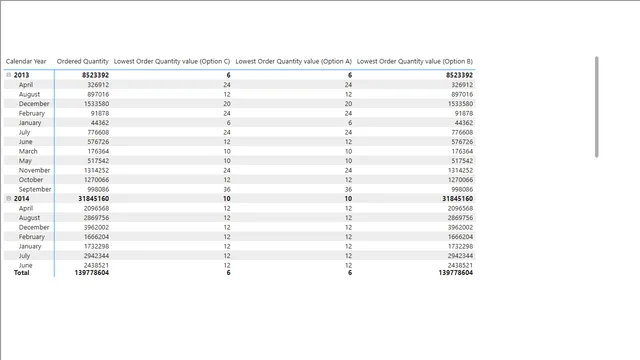Click Ordered Quantity value 176364

(x=98, y=151)
